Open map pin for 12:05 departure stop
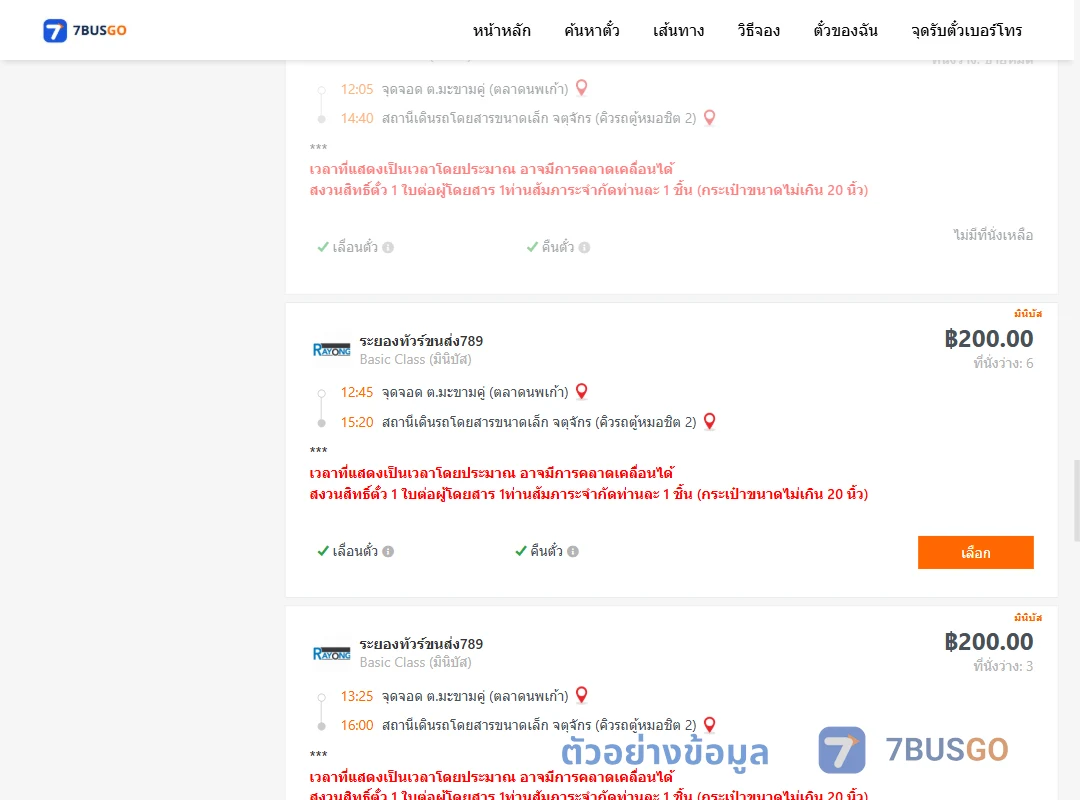1080x800 pixels. pyautogui.click(x=581, y=88)
